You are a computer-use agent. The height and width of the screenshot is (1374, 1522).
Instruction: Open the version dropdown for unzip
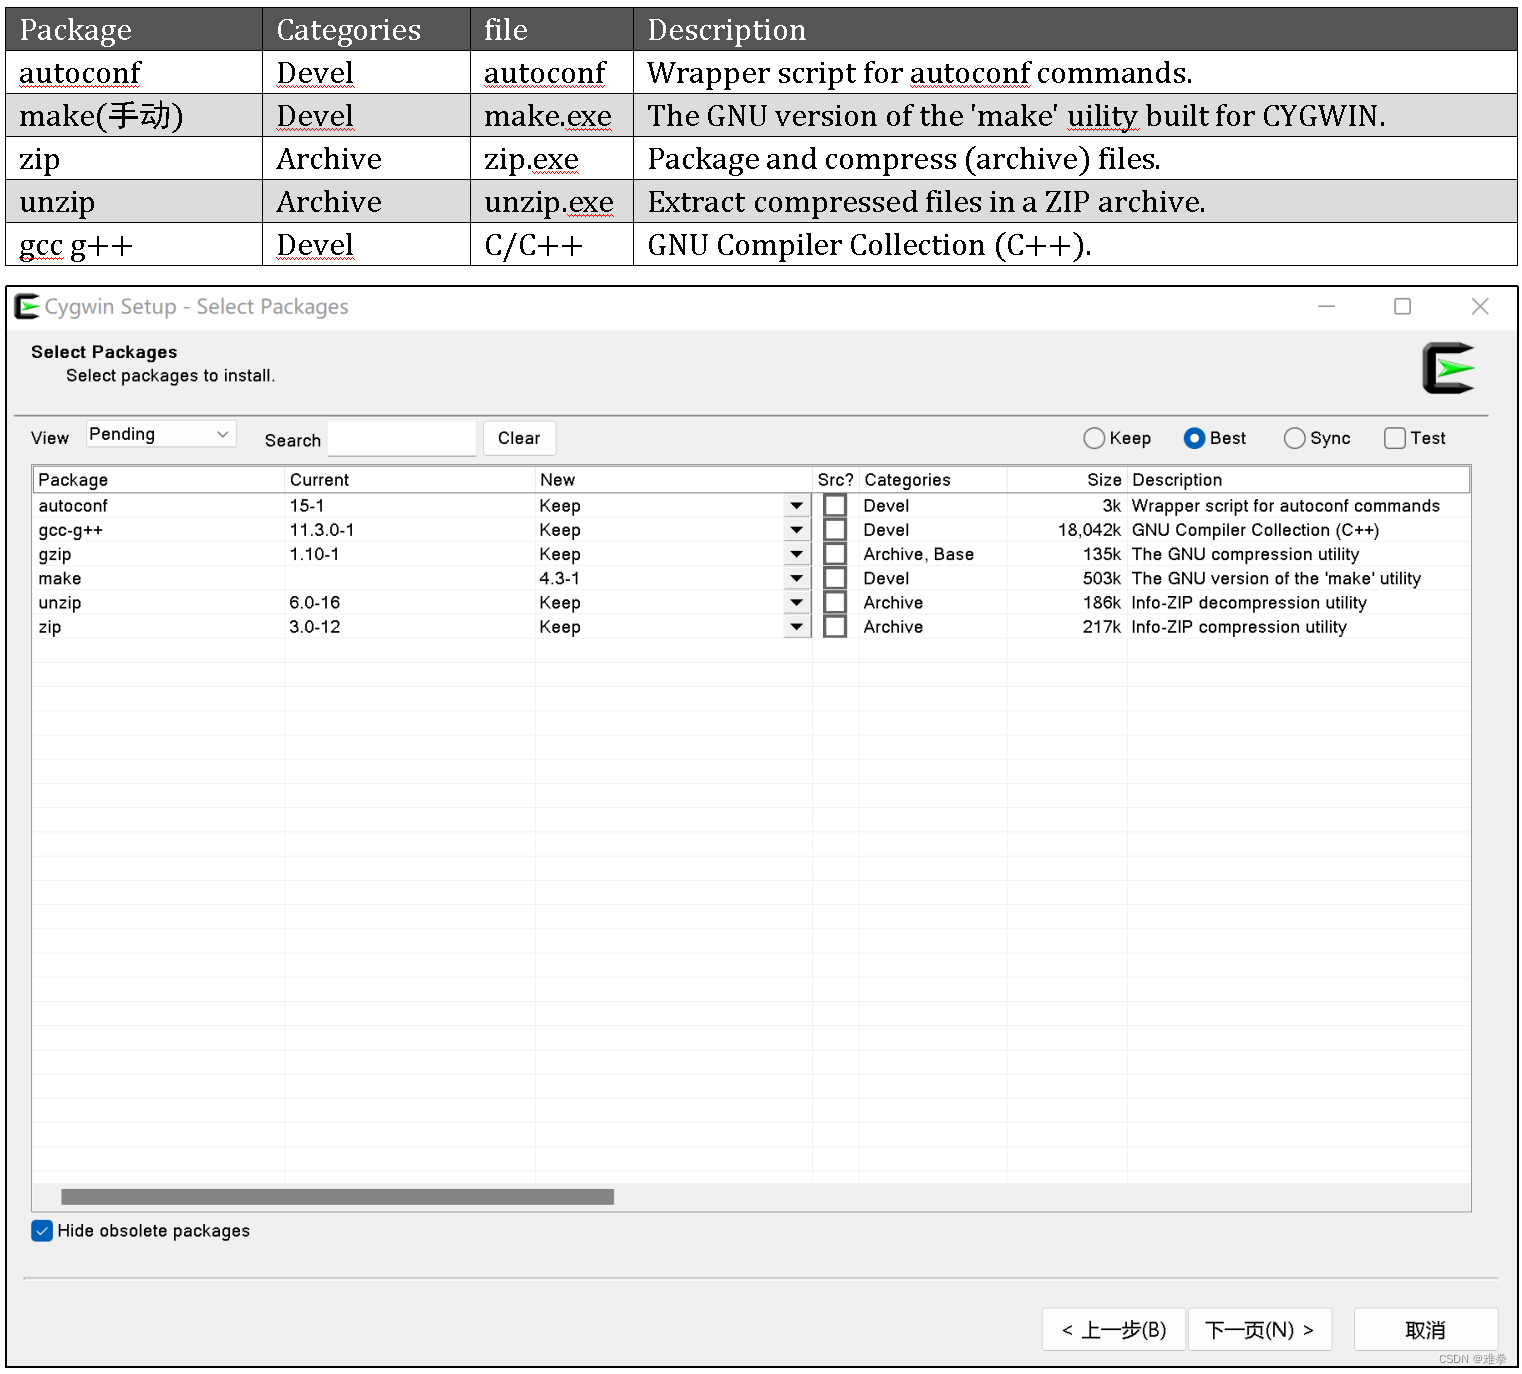797,603
